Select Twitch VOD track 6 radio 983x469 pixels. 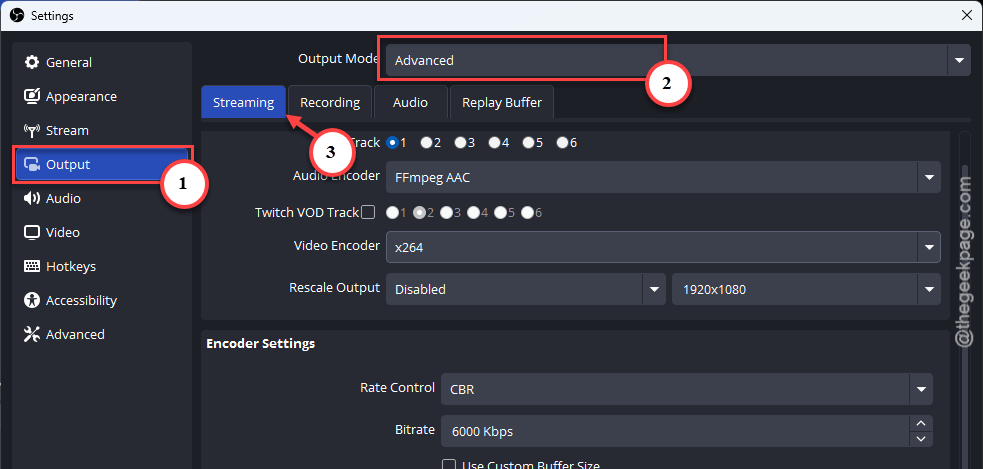point(527,213)
